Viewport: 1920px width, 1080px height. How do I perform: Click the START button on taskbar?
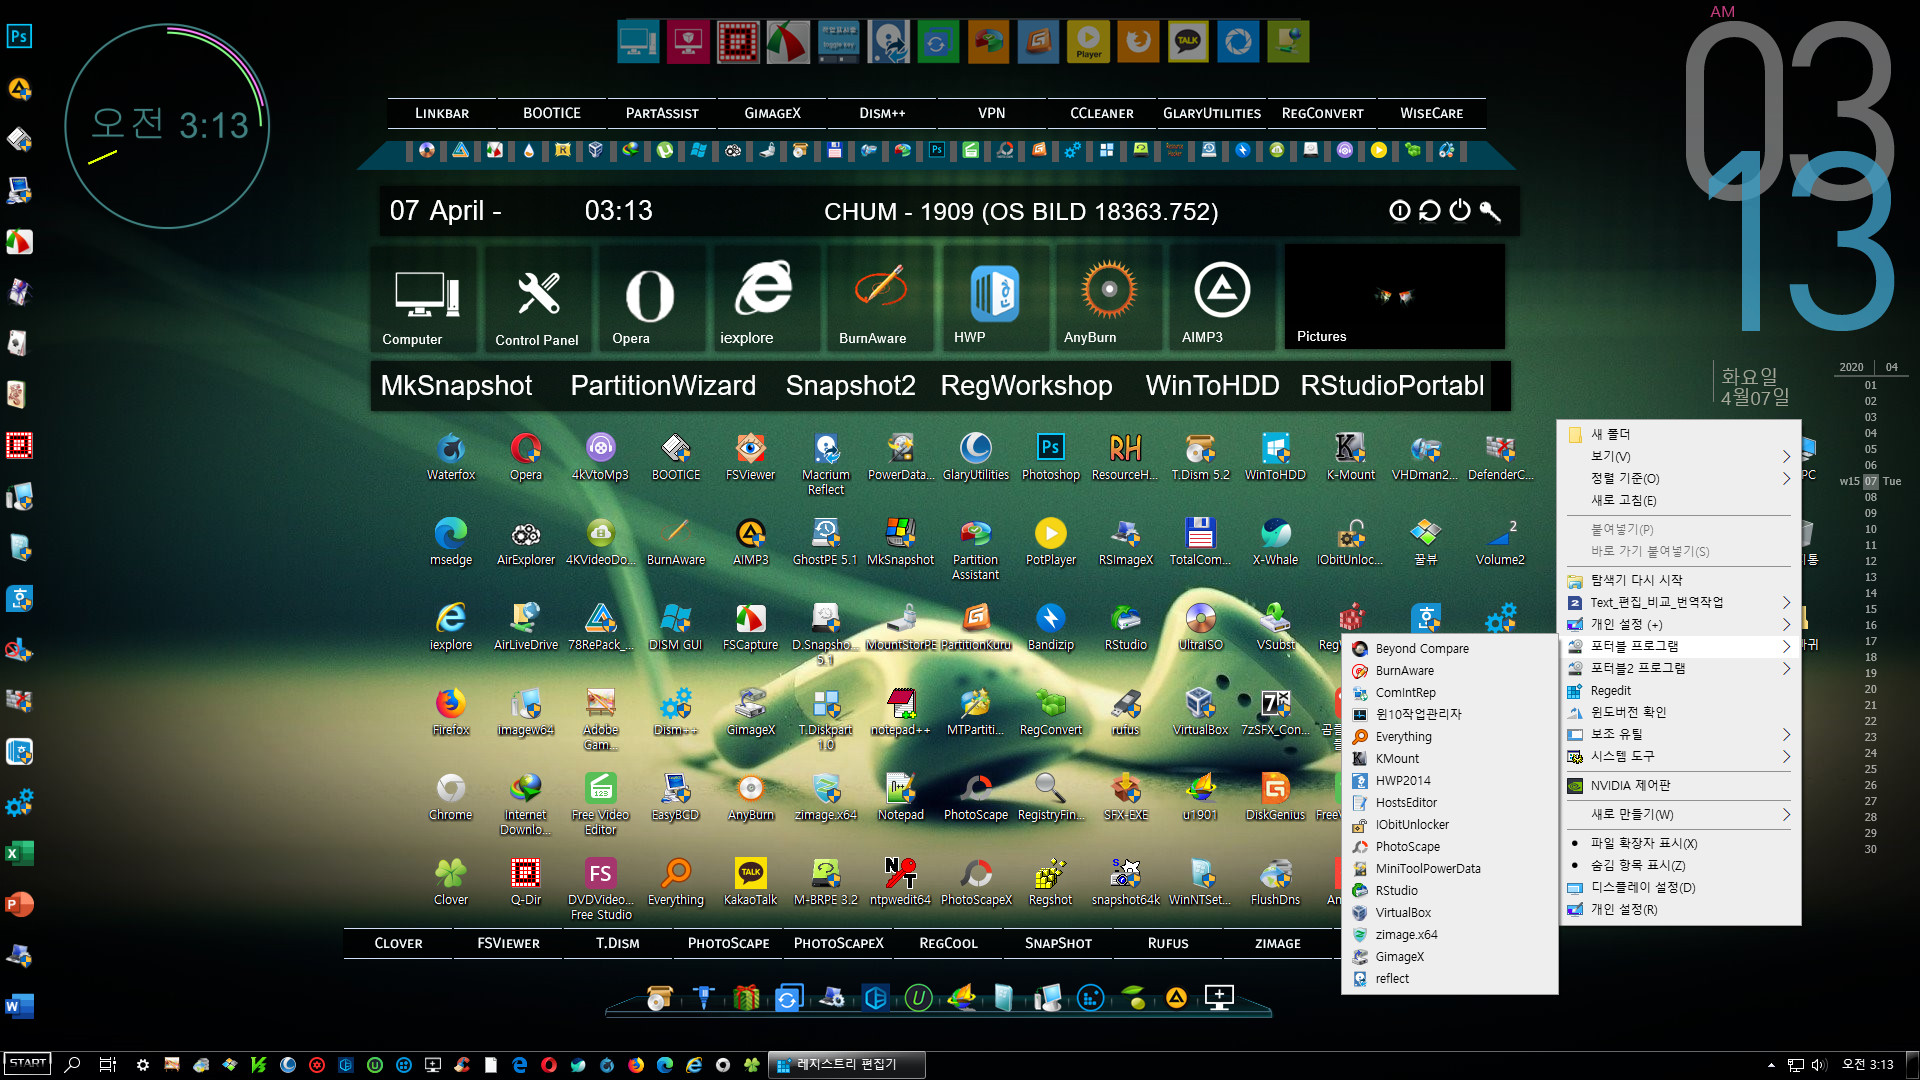[27, 1063]
